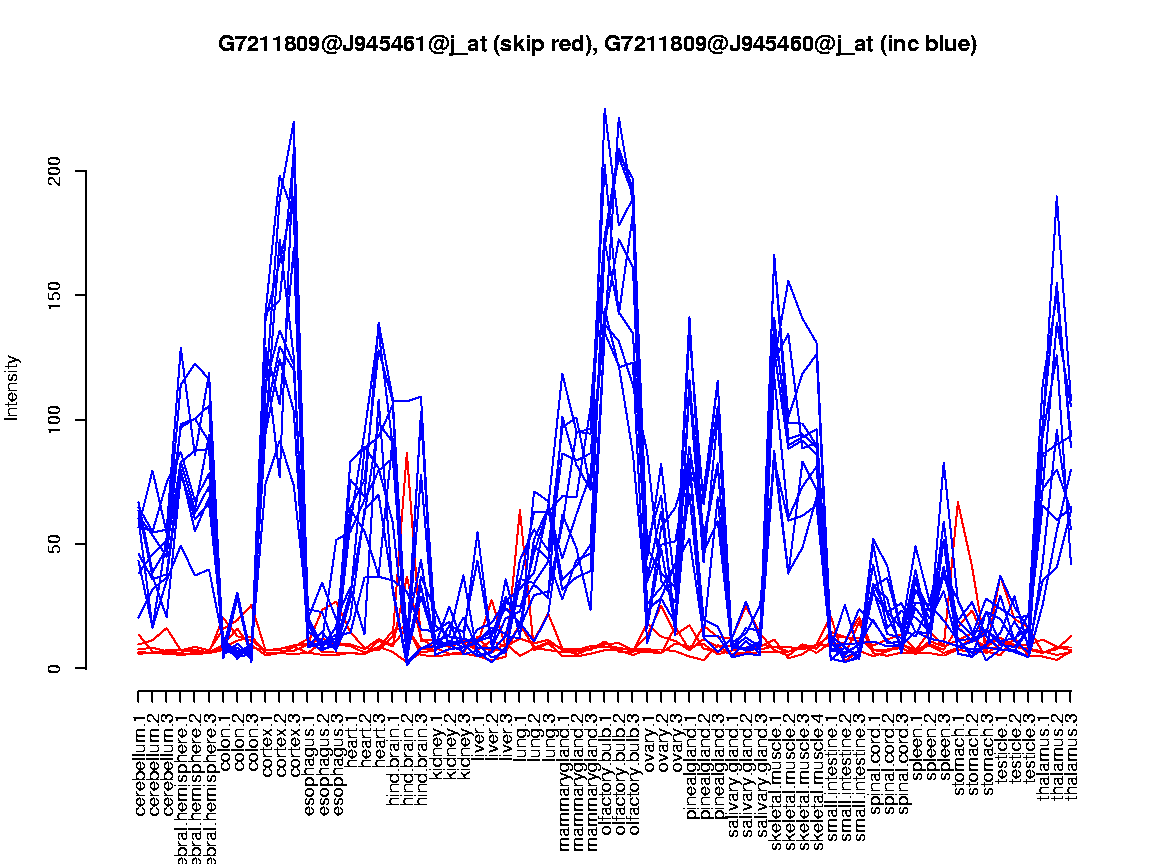Click the red peak above lung.1
The height and width of the screenshot is (864, 1152).
[x=520, y=510]
